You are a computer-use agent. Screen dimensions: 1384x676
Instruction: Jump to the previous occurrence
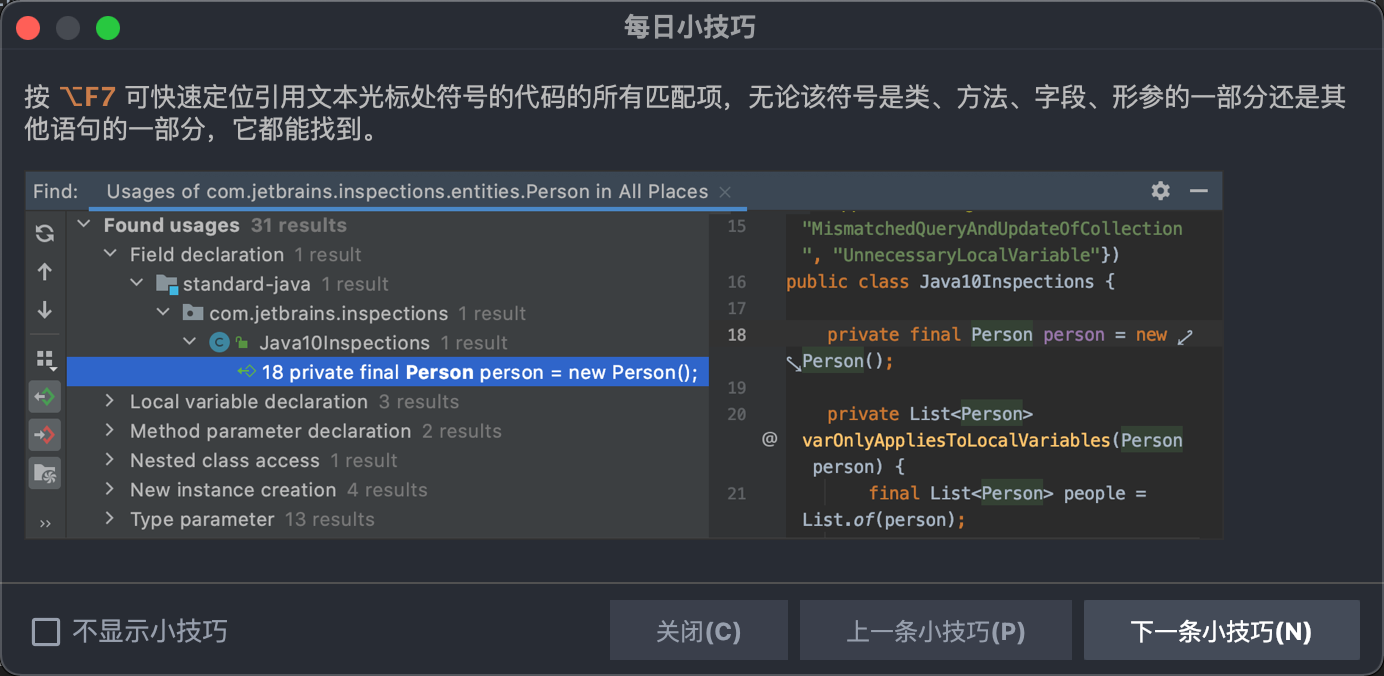44,271
